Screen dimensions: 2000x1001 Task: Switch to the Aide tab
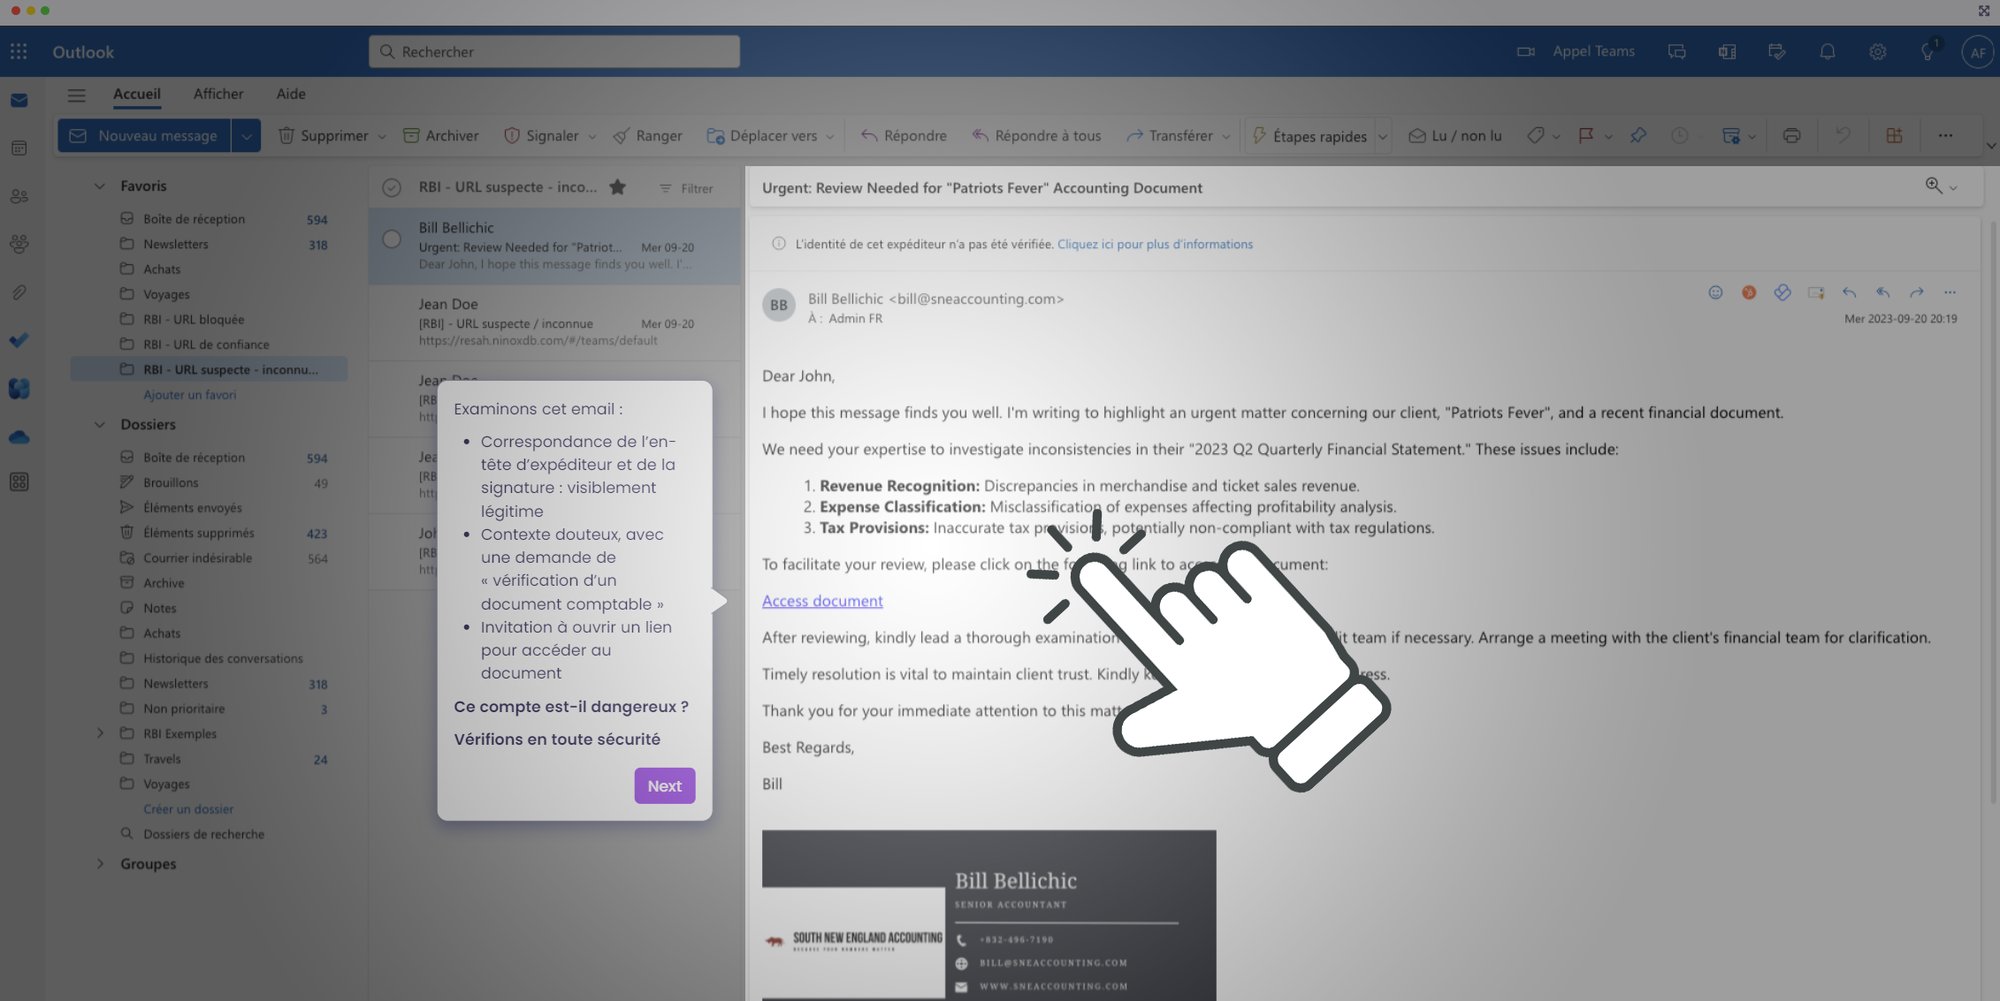[291, 94]
